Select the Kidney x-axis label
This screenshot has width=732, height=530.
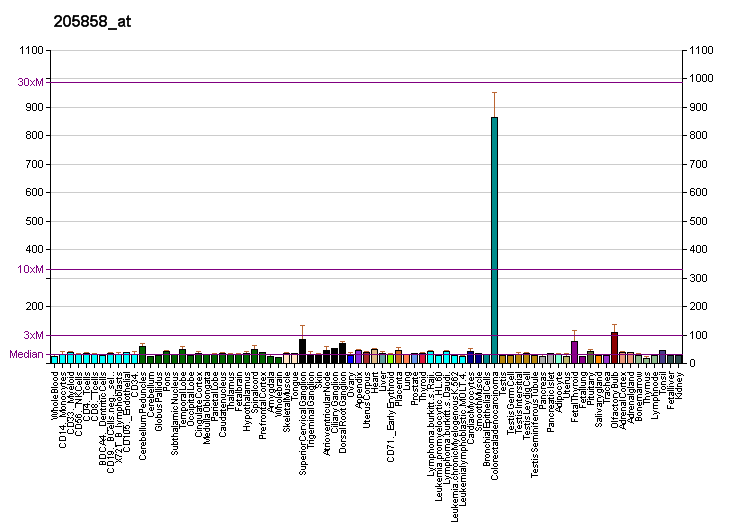click(678, 384)
